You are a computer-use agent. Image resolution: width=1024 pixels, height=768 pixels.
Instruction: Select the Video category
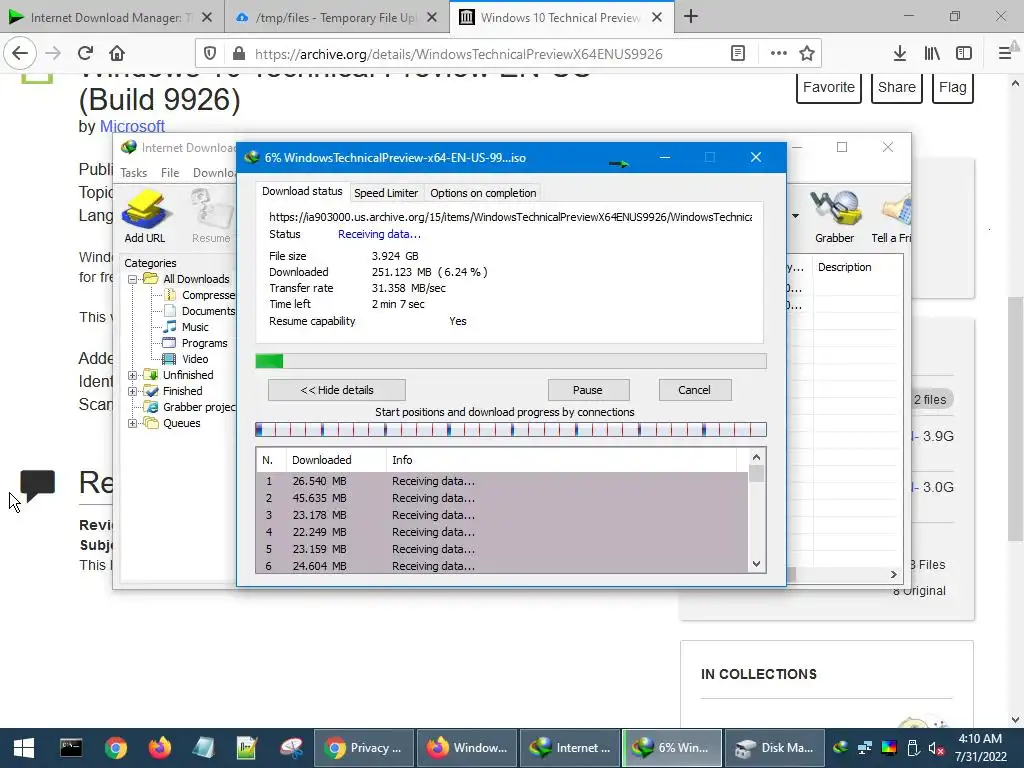click(195, 359)
